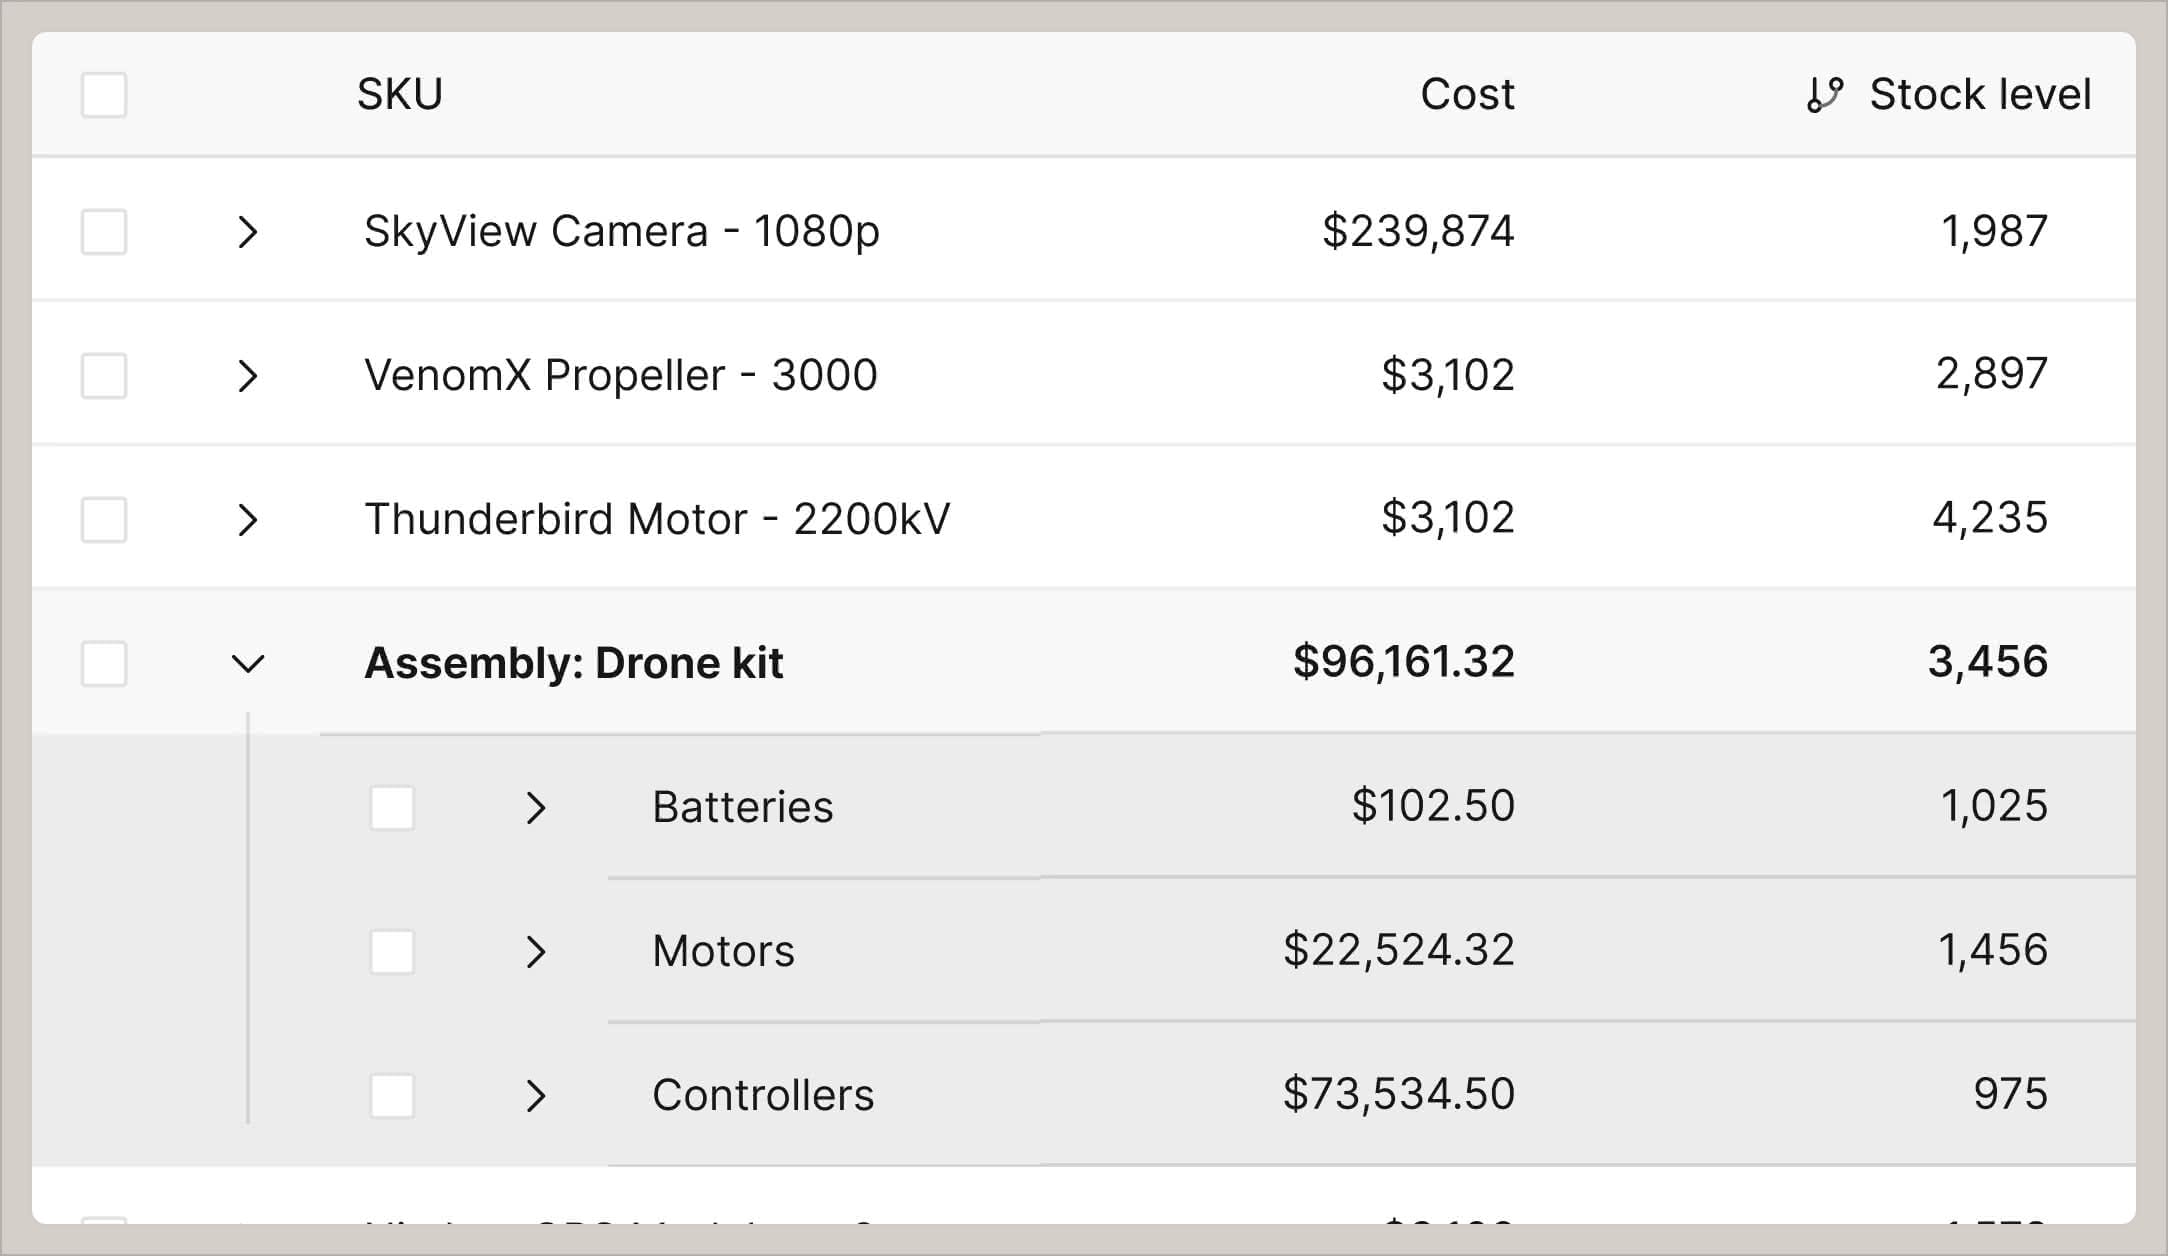Check the VenomX Propeller row checkbox
The image size is (2168, 1256).
(x=105, y=375)
